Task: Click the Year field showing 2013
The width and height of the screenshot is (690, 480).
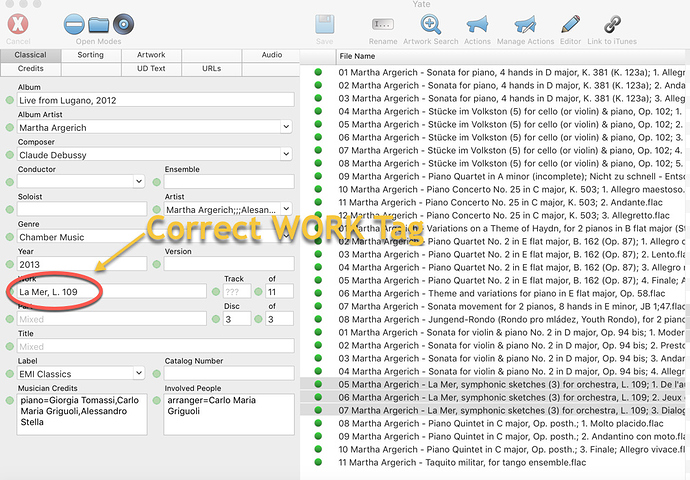Action: pyautogui.click(x=82, y=264)
